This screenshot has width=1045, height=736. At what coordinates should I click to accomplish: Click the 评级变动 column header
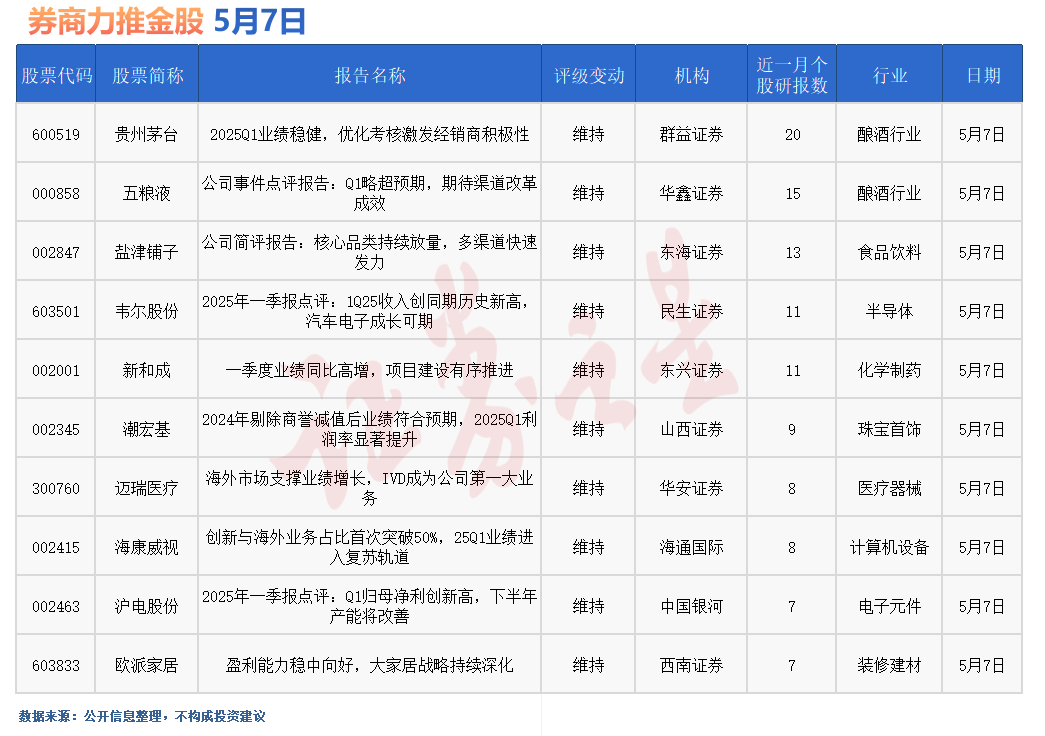point(588,75)
